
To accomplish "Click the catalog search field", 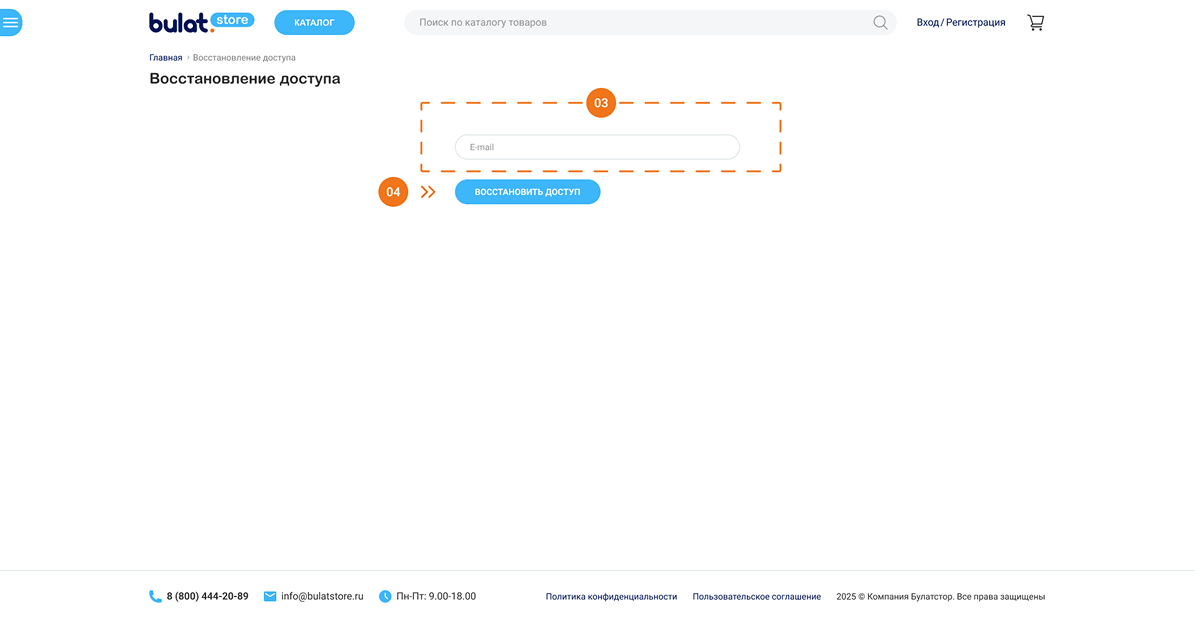I will click(640, 22).
